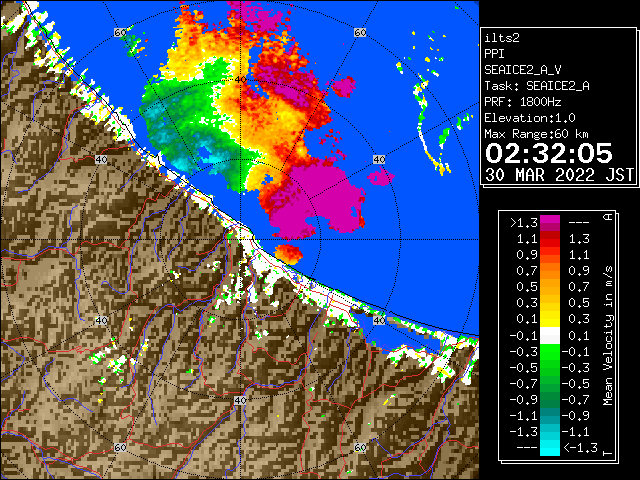Select the vertical Mean Velocity in m/s label
Viewport: 640px width, 480px height.
[608, 335]
